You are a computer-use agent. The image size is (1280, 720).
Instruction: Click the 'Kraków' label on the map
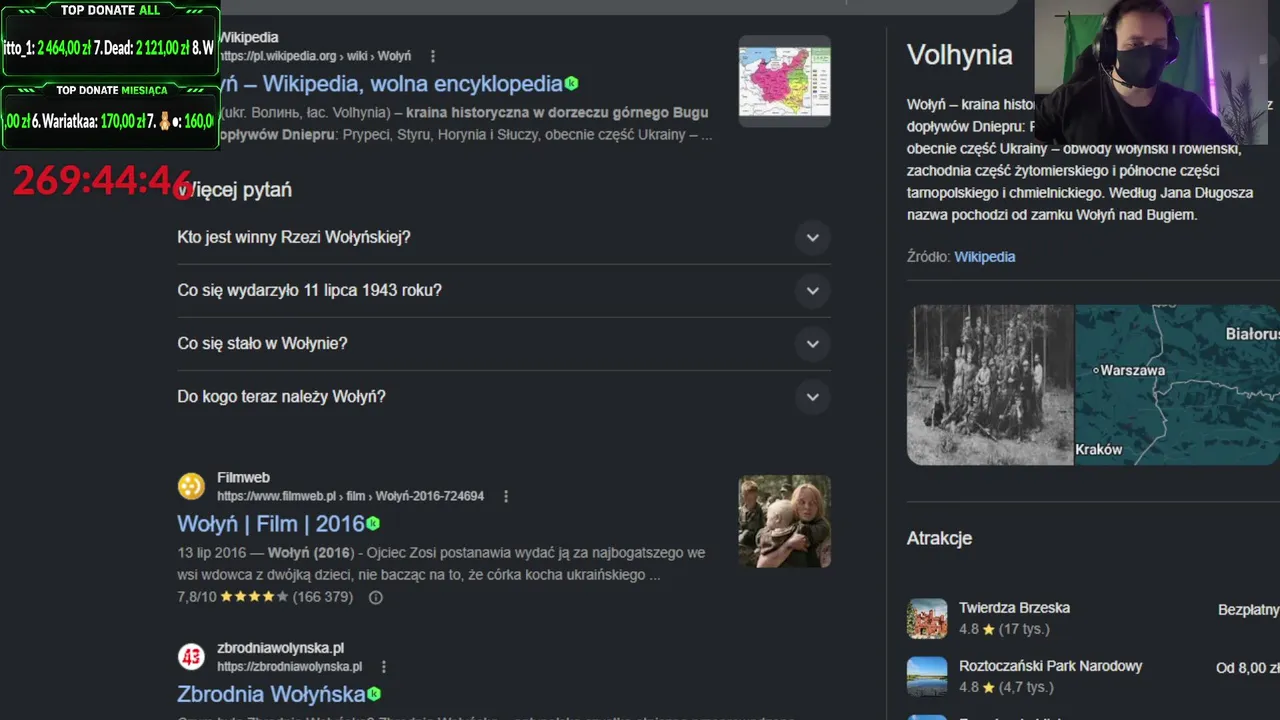(x=1099, y=449)
